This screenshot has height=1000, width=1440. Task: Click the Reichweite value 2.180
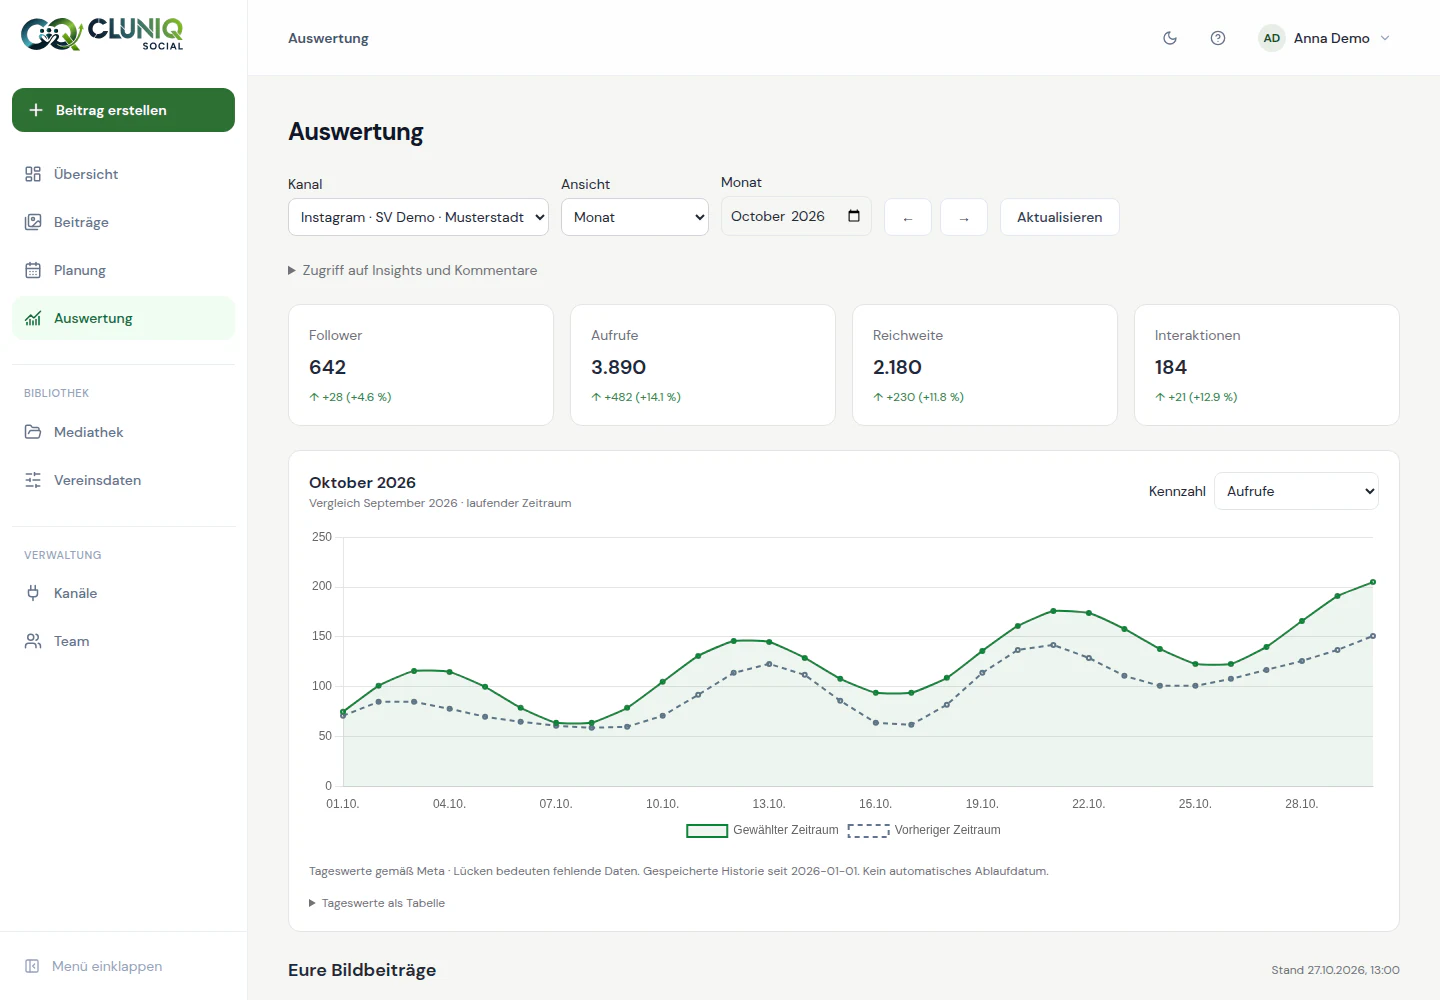[x=897, y=367]
